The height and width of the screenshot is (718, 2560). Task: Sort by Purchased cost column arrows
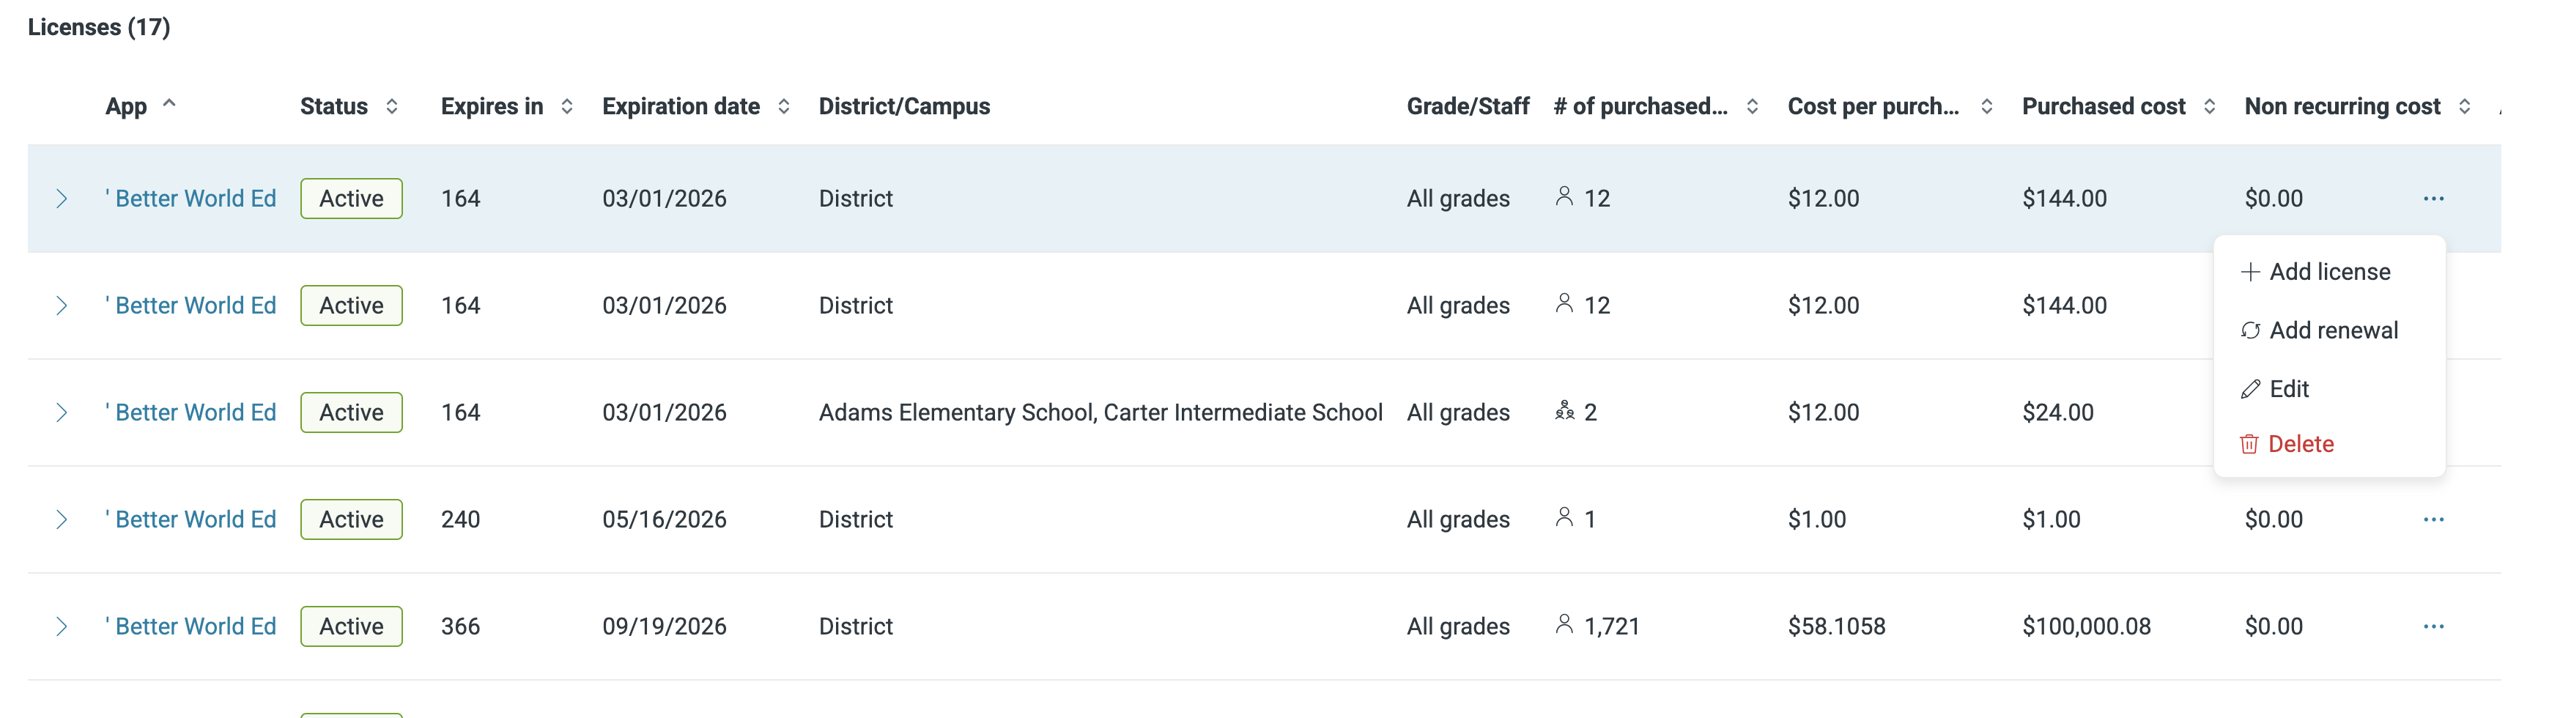pos(2209,106)
